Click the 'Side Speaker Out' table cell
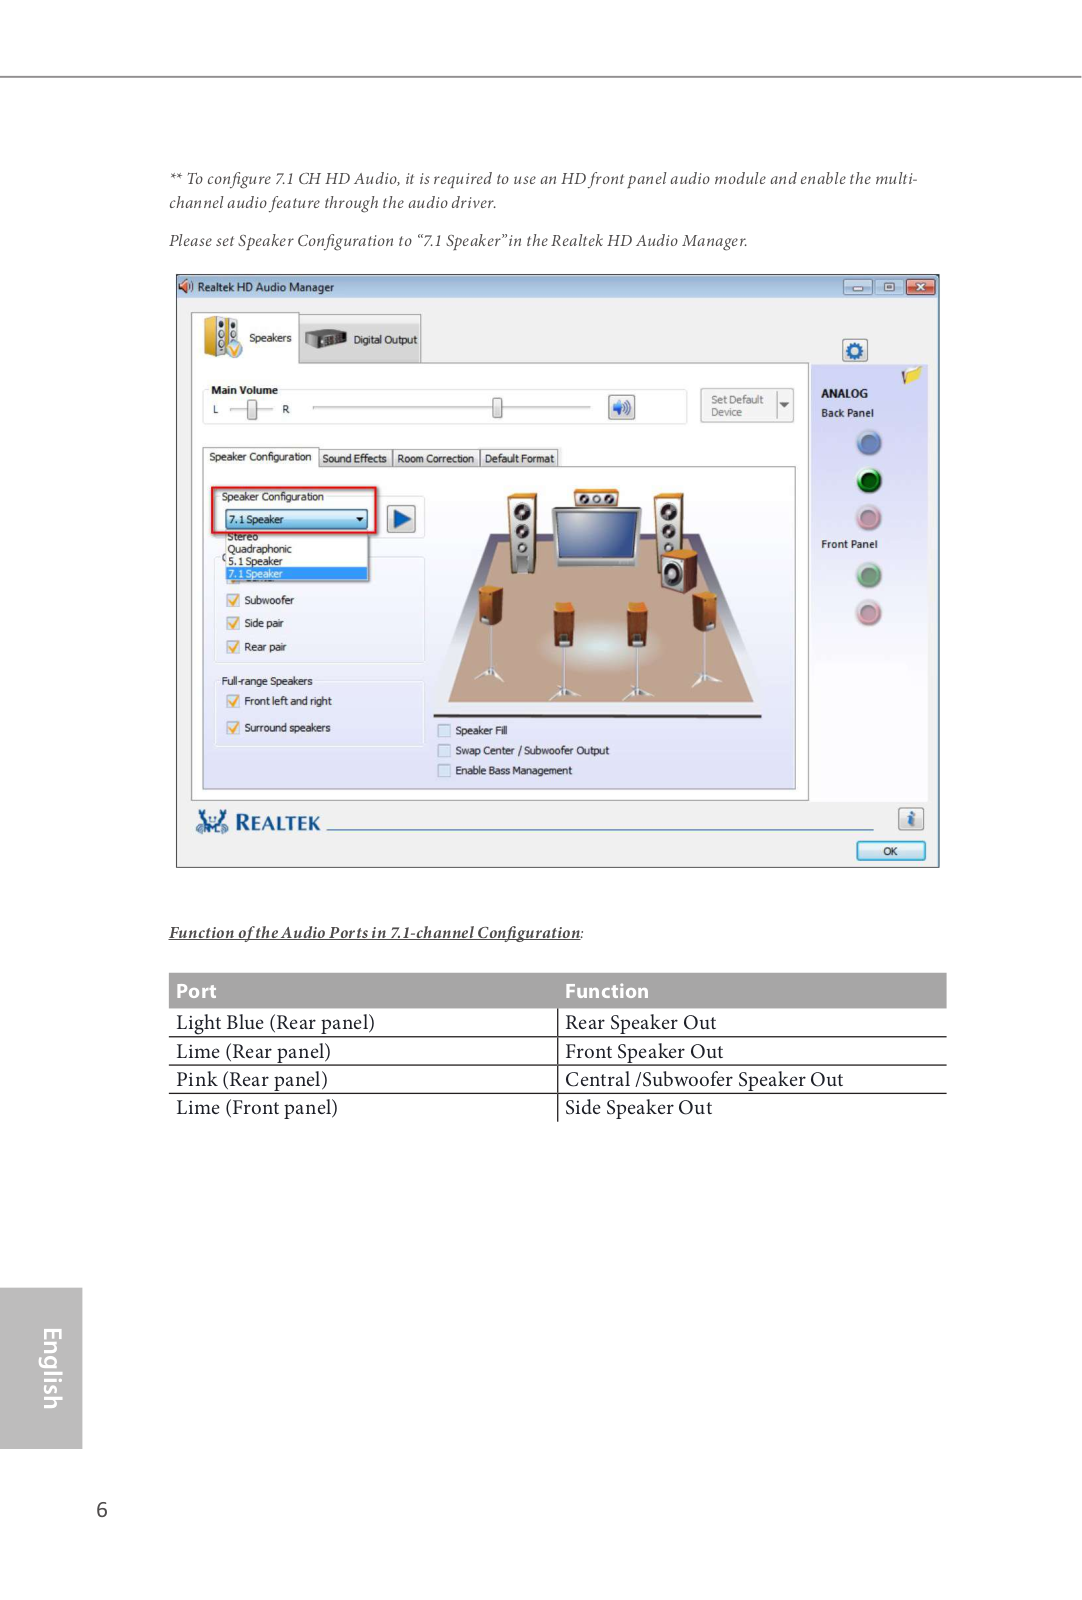The image size is (1082, 1600). [752, 1107]
